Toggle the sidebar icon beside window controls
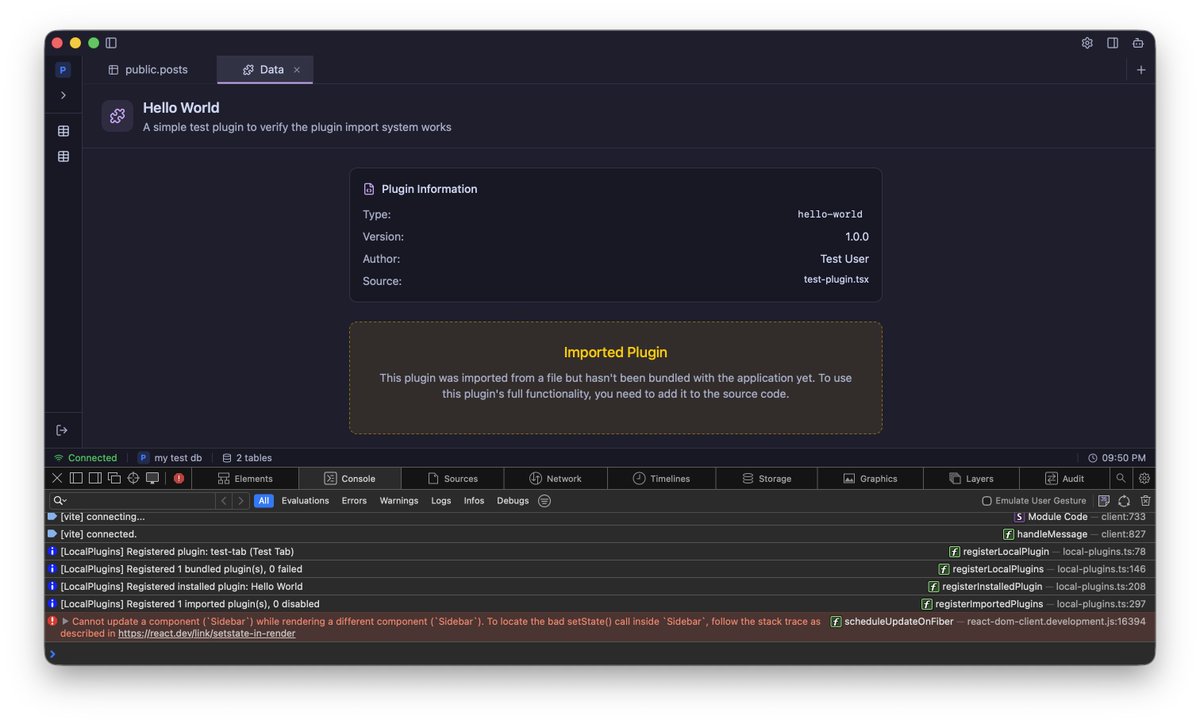The width and height of the screenshot is (1200, 724). click(111, 43)
